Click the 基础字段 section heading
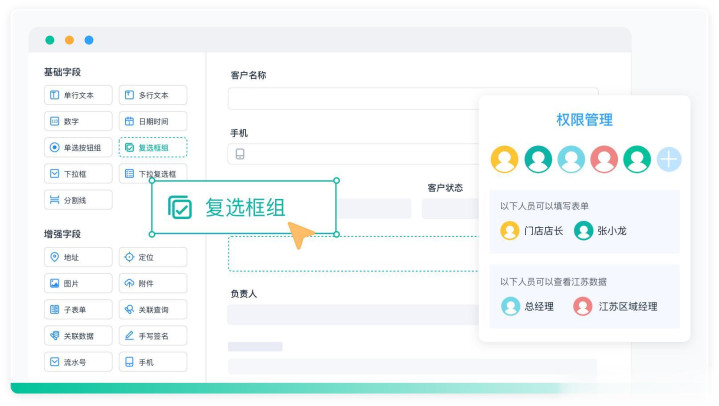This screenshot has height=406, width=719. (x=62, y=72)
